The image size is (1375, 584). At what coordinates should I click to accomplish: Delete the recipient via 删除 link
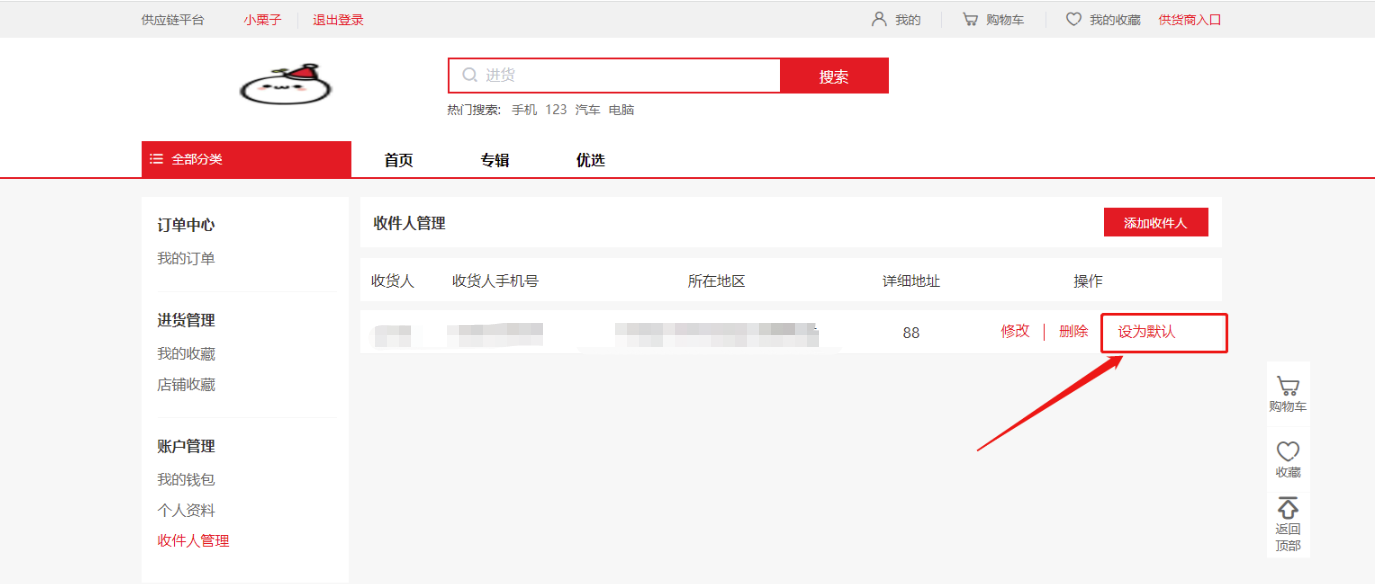[1073, 331]
